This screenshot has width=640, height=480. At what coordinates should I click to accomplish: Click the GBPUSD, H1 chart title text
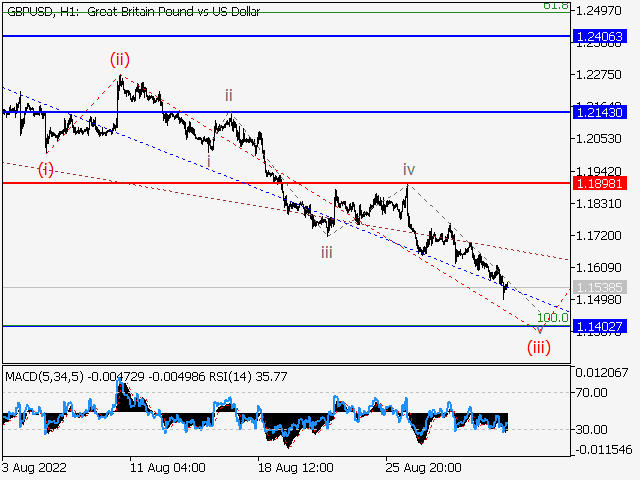[x=133, y=11]
